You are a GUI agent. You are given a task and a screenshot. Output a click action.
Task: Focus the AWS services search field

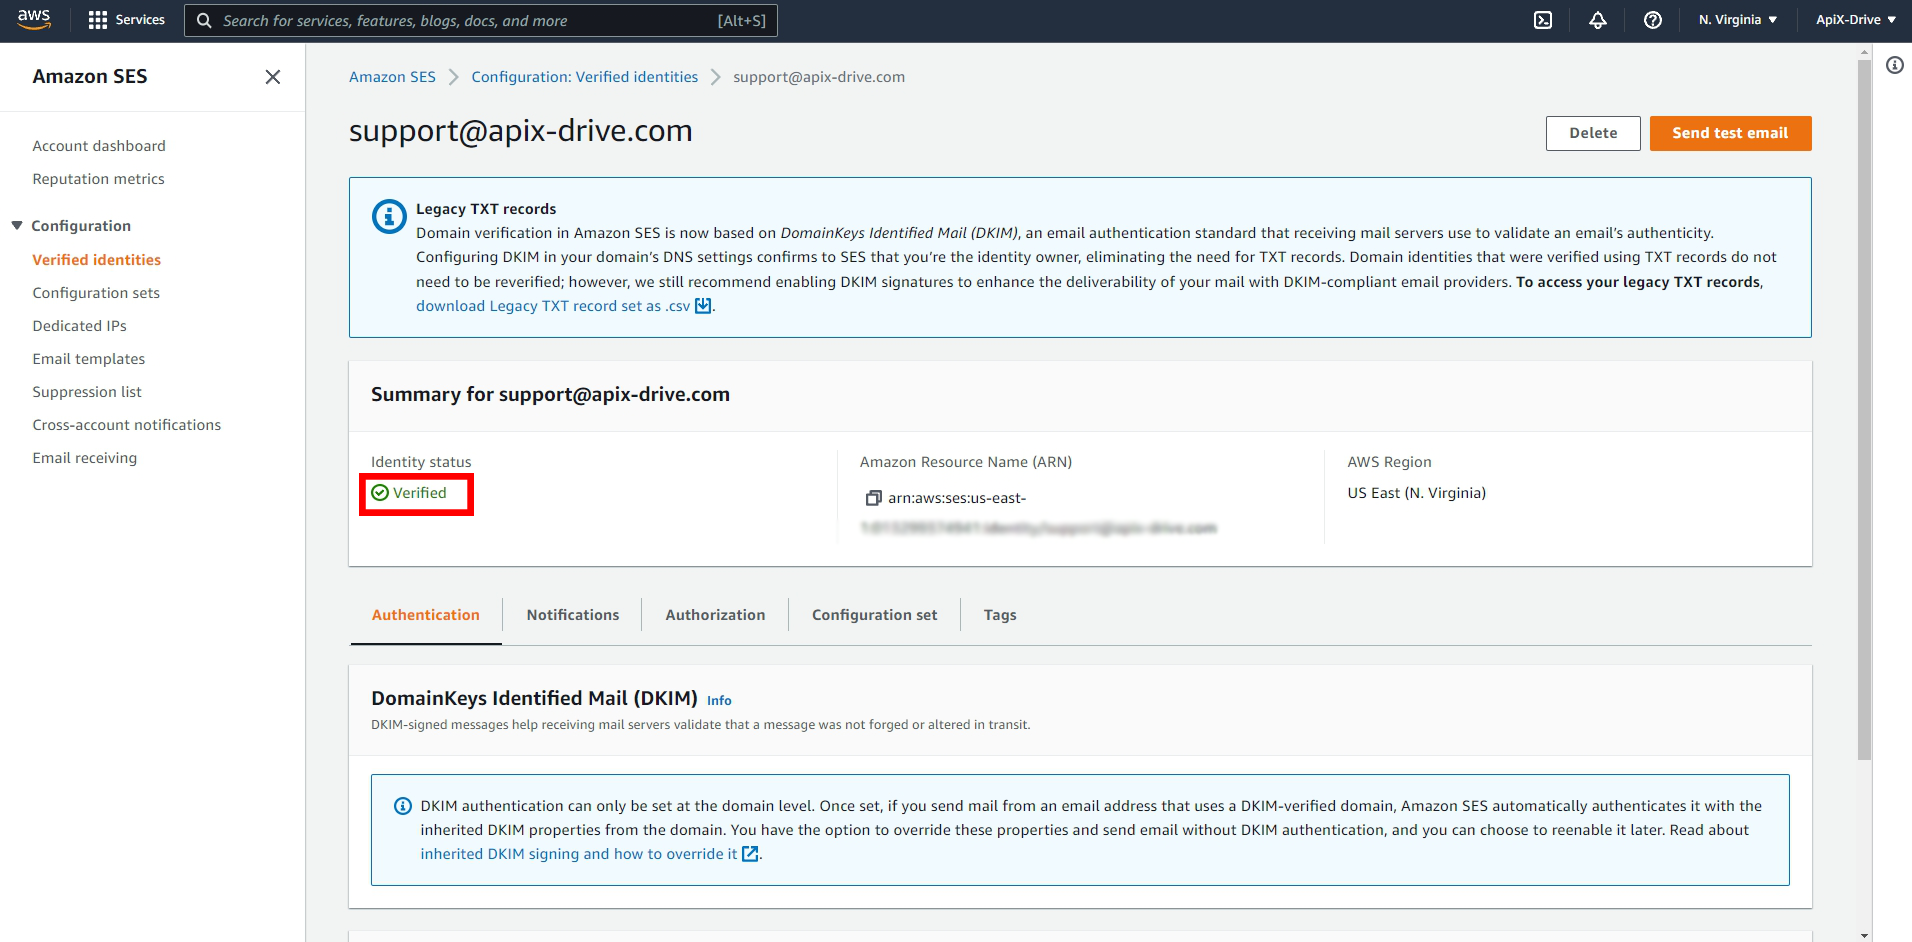pos(480,20)
